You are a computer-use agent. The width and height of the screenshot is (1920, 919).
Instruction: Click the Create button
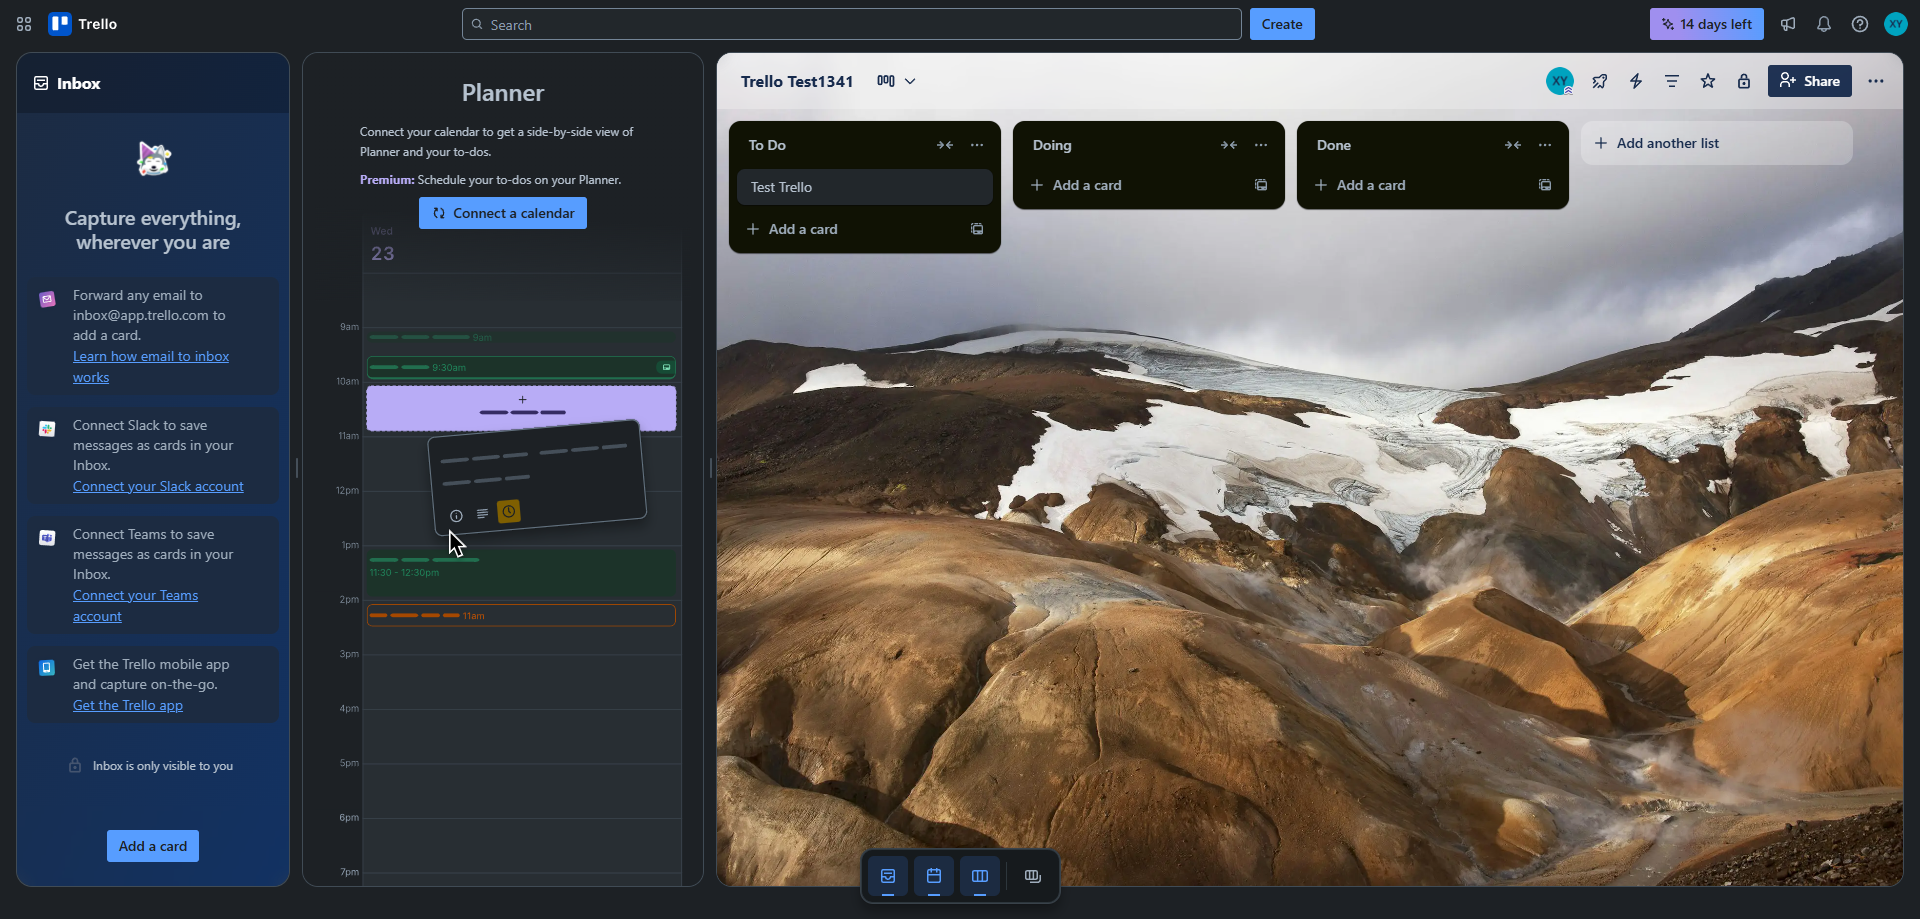click(1282, 24)
